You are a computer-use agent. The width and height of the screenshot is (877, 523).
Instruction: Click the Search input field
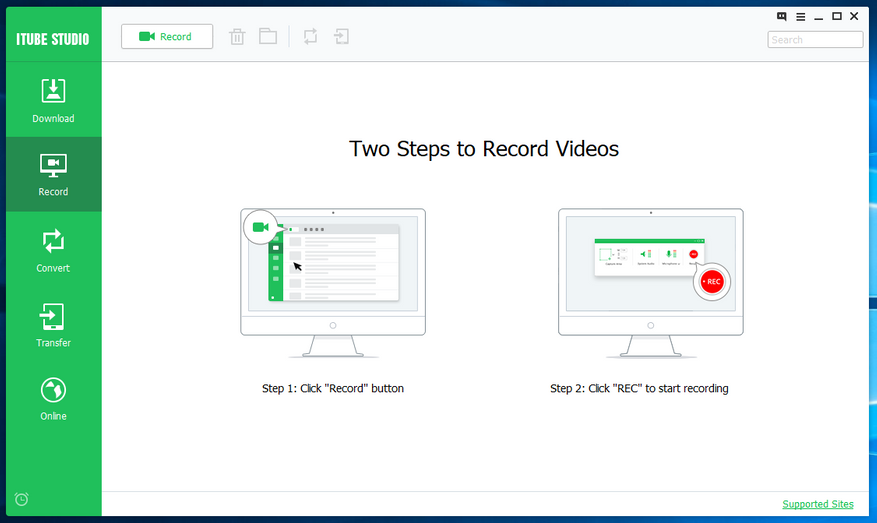[x=815, y=40]
